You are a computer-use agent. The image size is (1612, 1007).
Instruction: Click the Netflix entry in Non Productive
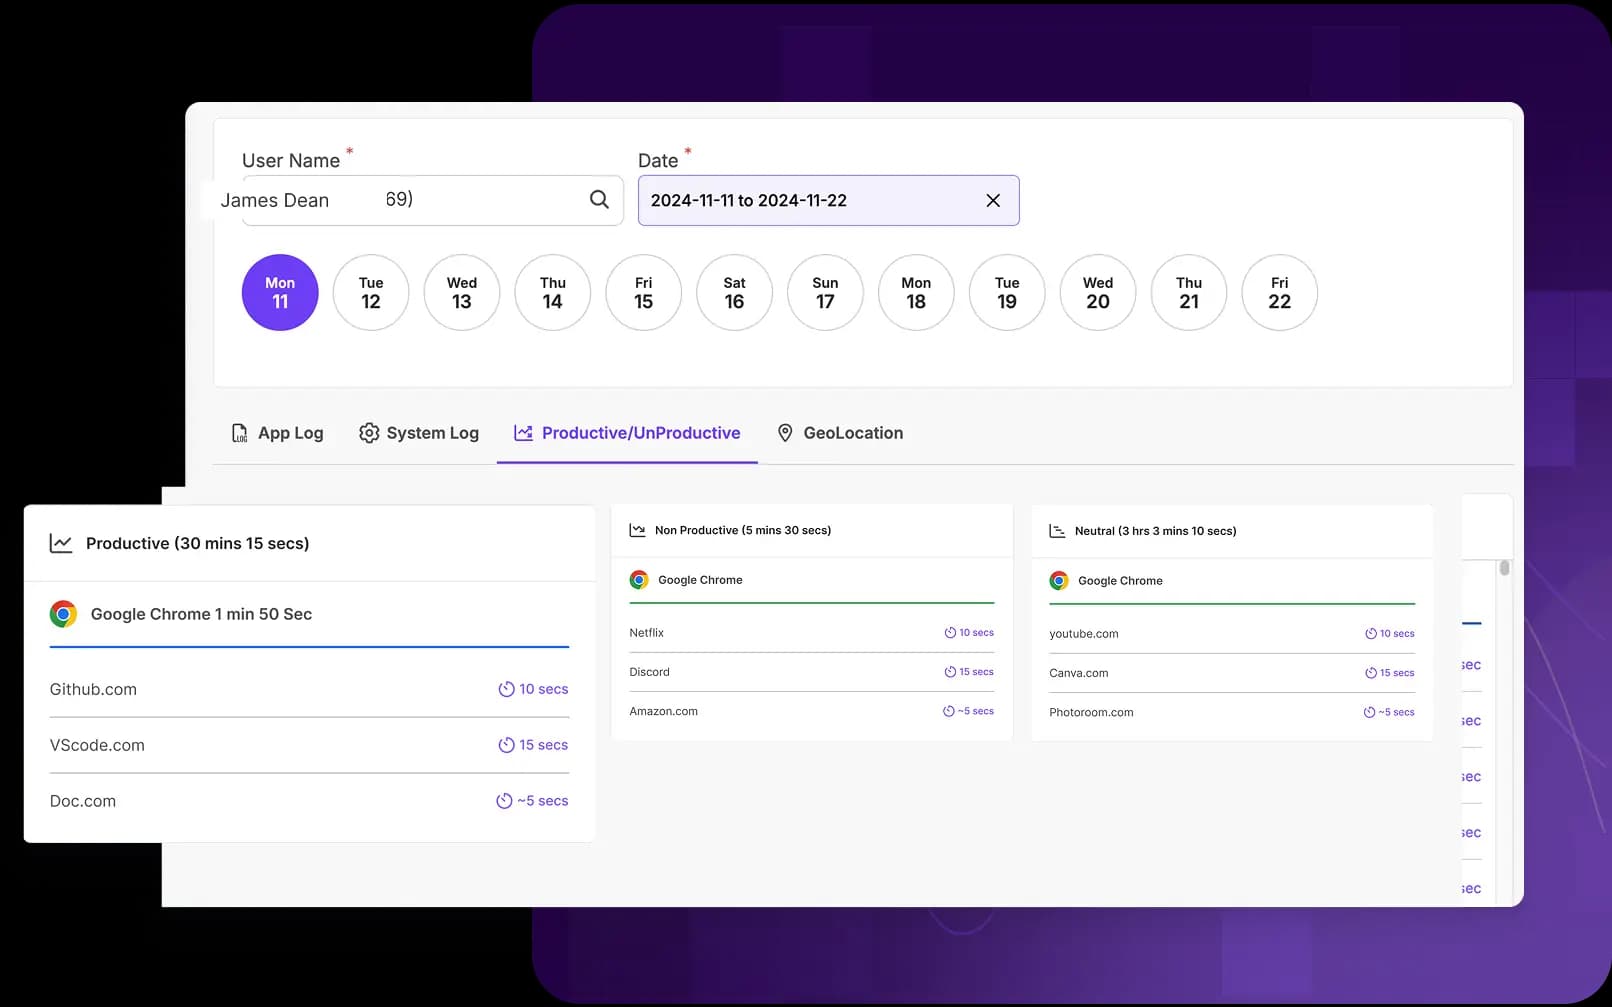pyautogui.click(x=647, y=633)
